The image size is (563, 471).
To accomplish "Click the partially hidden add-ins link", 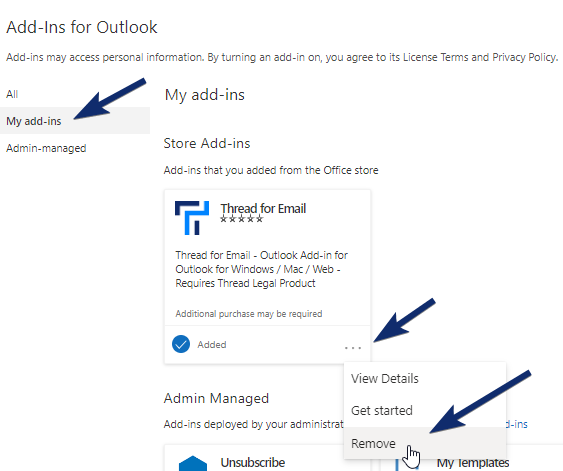I will click(x=516, y=424).
